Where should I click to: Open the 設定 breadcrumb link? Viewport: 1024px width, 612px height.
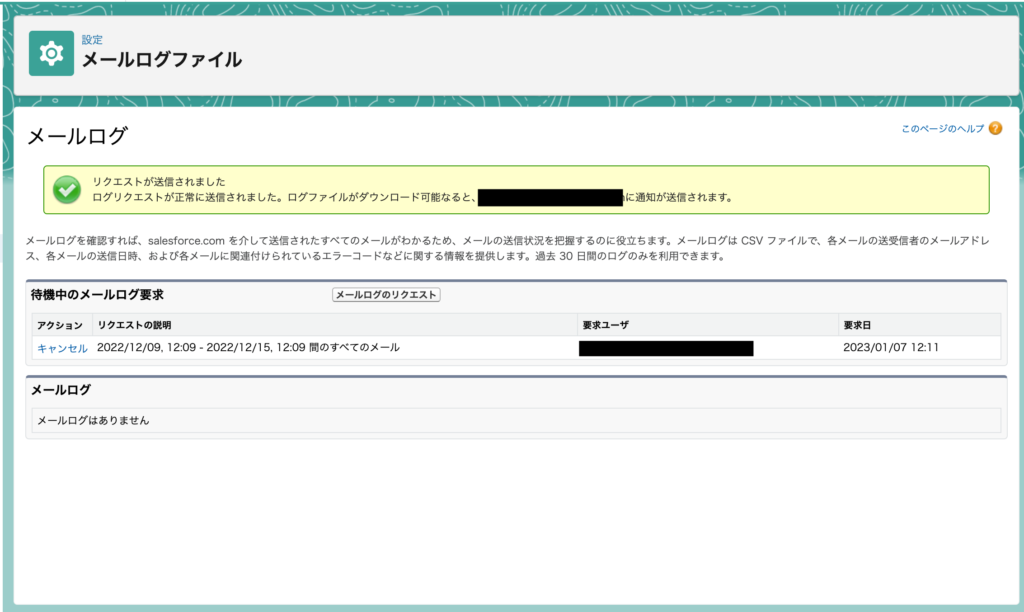[x=92, y=40]
